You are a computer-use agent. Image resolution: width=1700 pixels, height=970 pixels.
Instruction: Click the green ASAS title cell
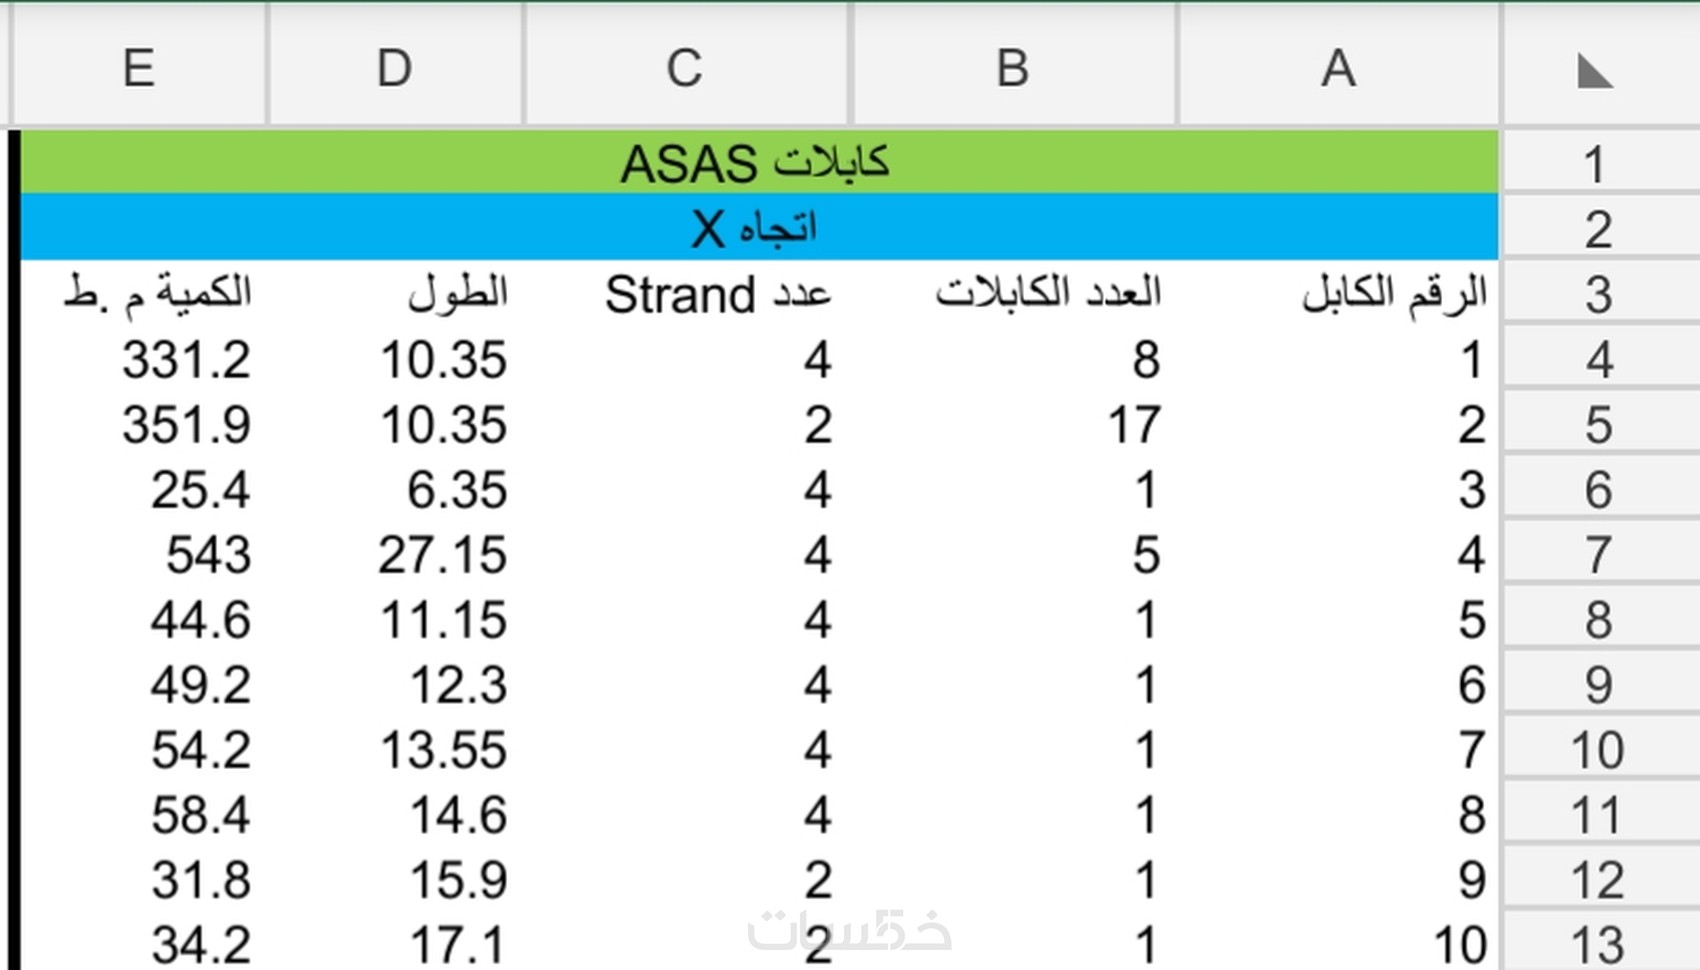(x=756, y=163)
